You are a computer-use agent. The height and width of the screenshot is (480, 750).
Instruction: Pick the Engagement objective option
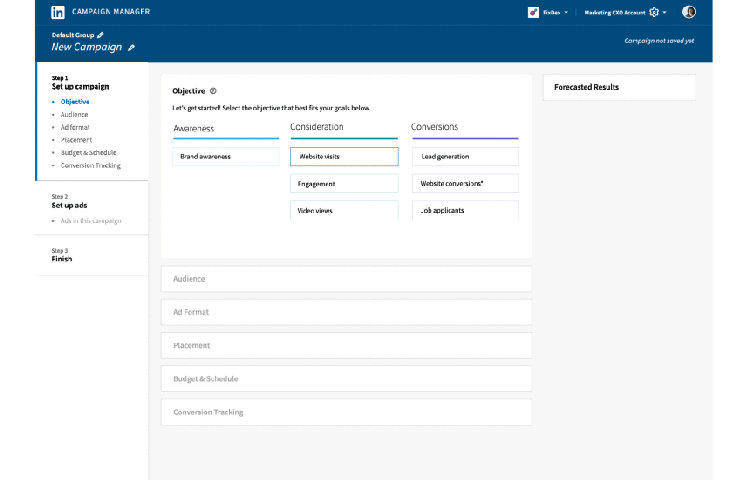pos(344,184)
